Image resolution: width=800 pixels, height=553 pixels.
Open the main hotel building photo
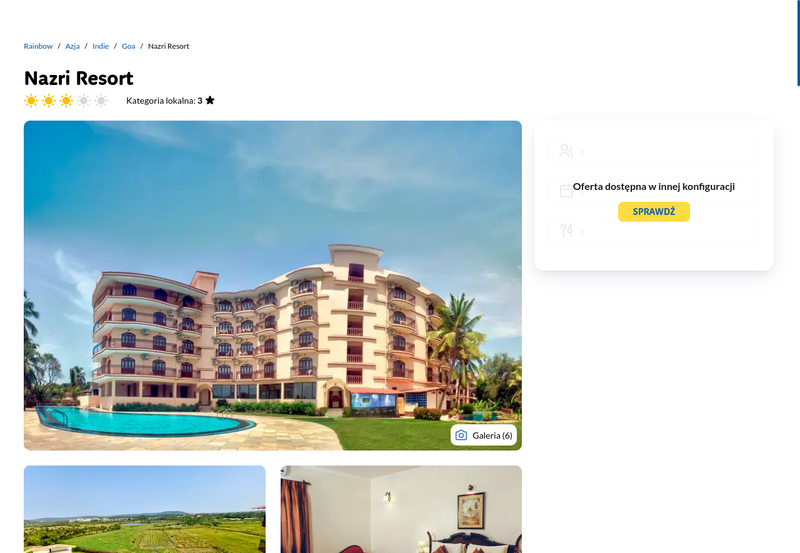click(272, 286)
